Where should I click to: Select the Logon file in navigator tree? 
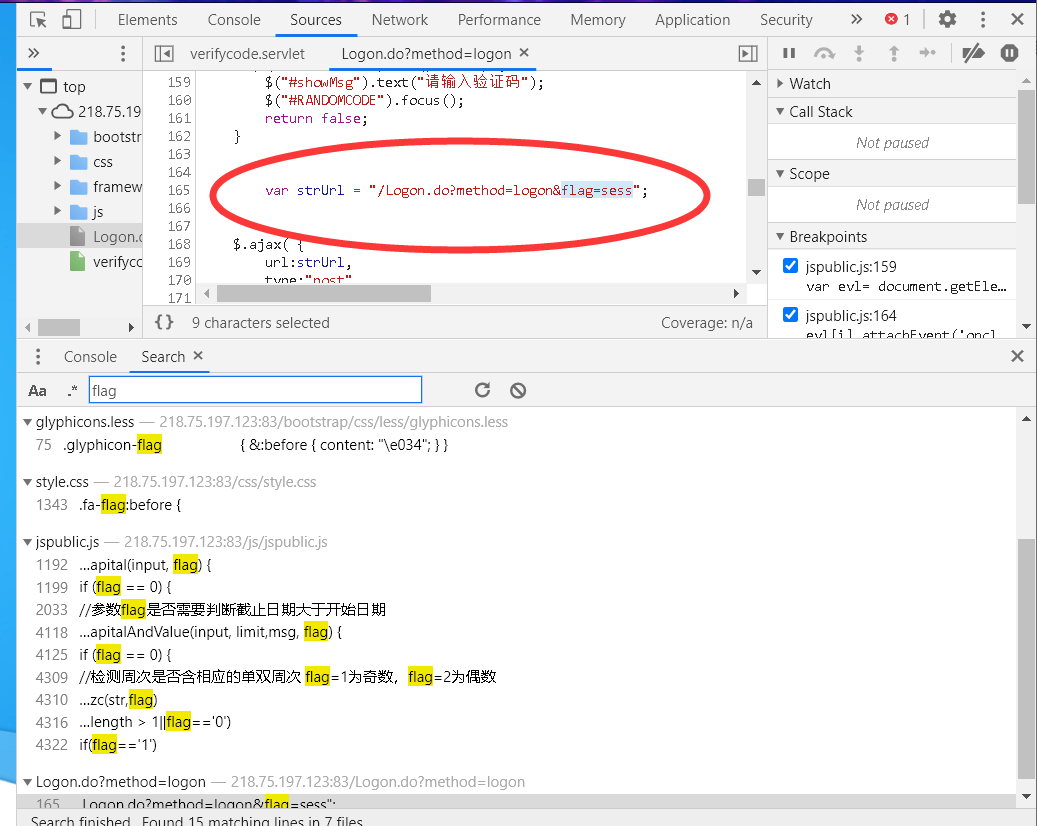[106, 237]
